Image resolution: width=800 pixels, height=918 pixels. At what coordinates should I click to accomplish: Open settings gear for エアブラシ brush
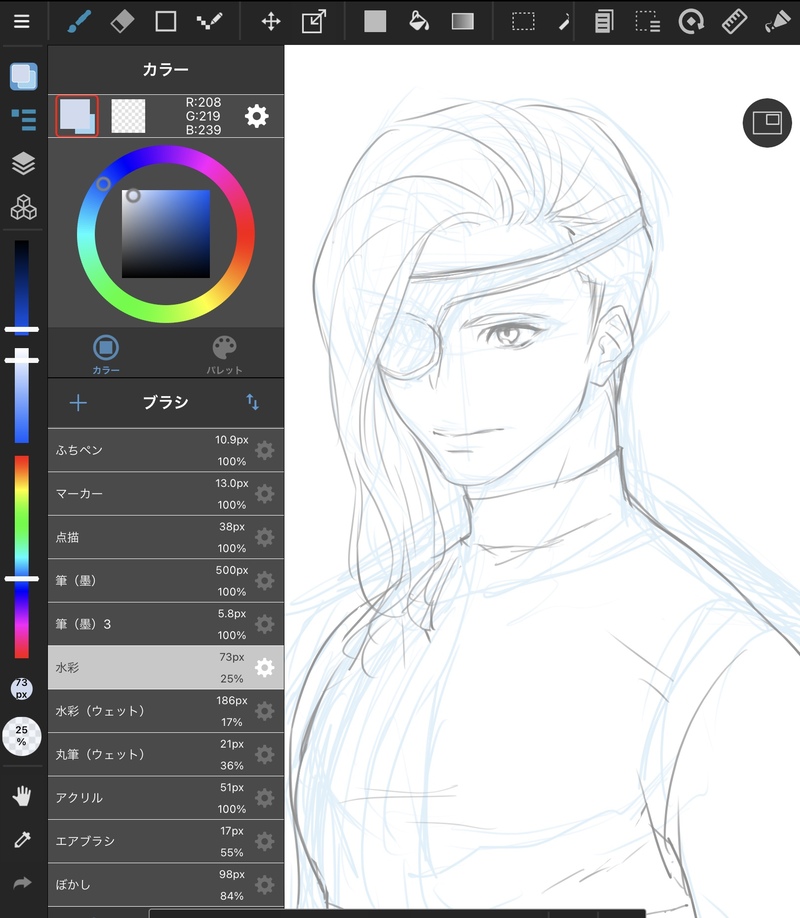[265, 841]
